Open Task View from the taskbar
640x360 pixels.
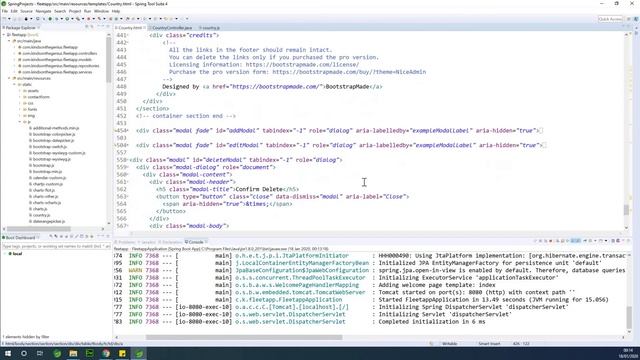tap(40, 353)
